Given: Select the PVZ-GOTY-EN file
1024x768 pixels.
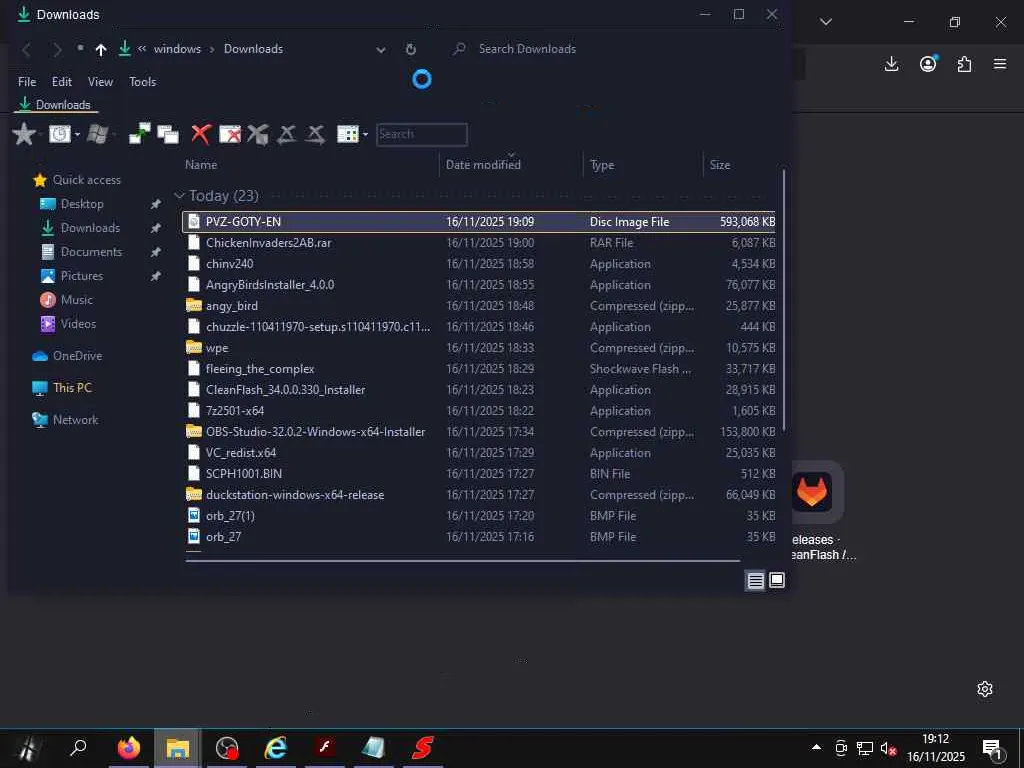Looking at the screenshot, I should point(479,221).
